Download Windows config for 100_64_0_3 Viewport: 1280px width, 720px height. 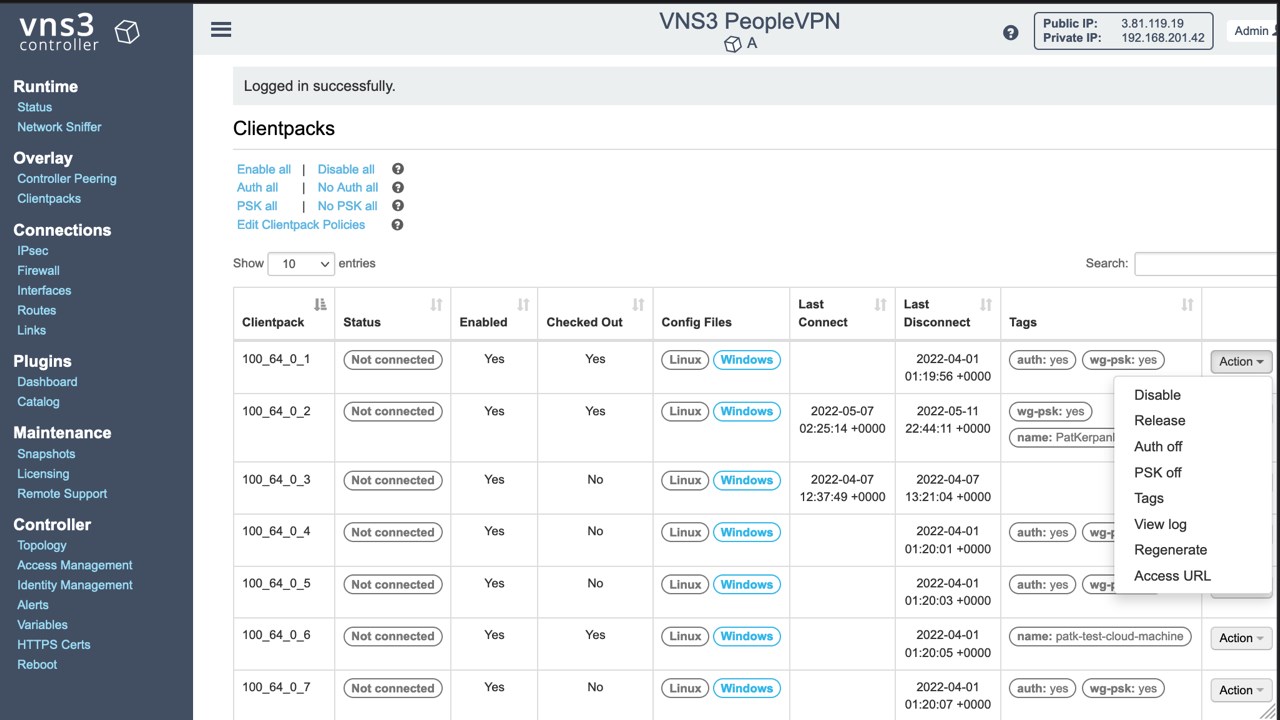746,480
